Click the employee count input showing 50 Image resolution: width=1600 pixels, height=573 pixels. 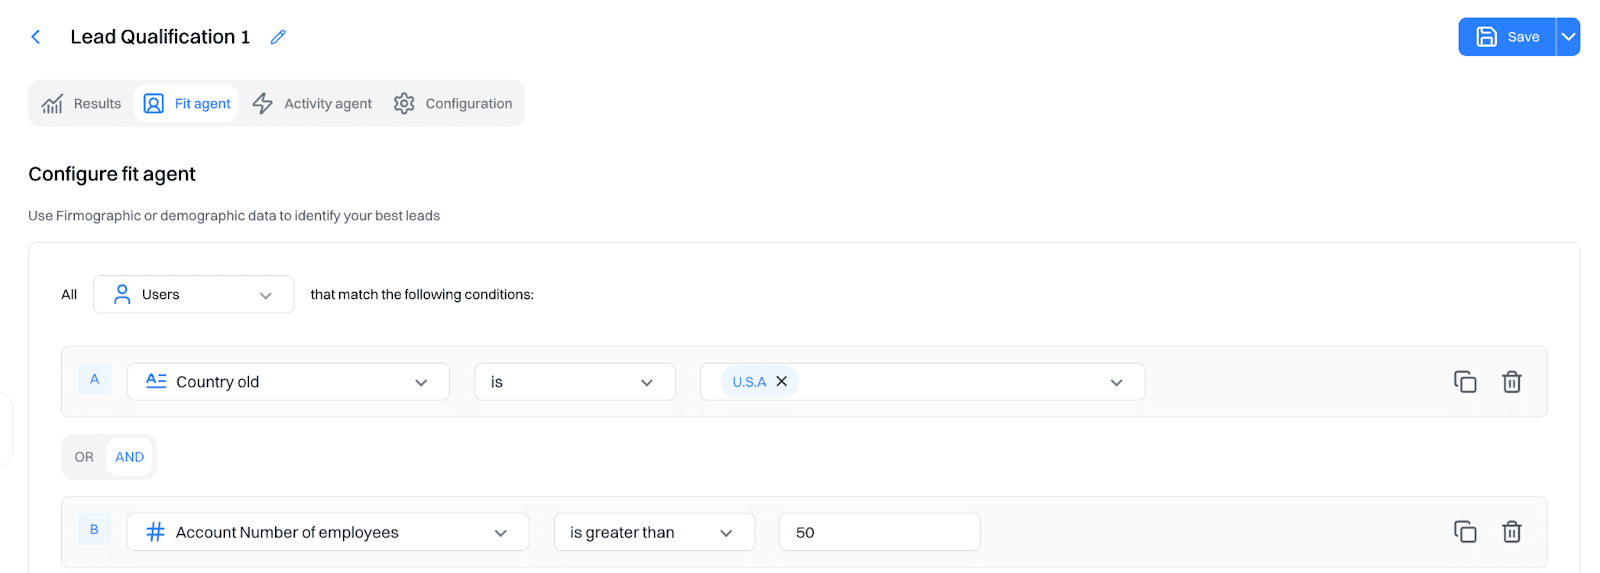click(878, 532)
